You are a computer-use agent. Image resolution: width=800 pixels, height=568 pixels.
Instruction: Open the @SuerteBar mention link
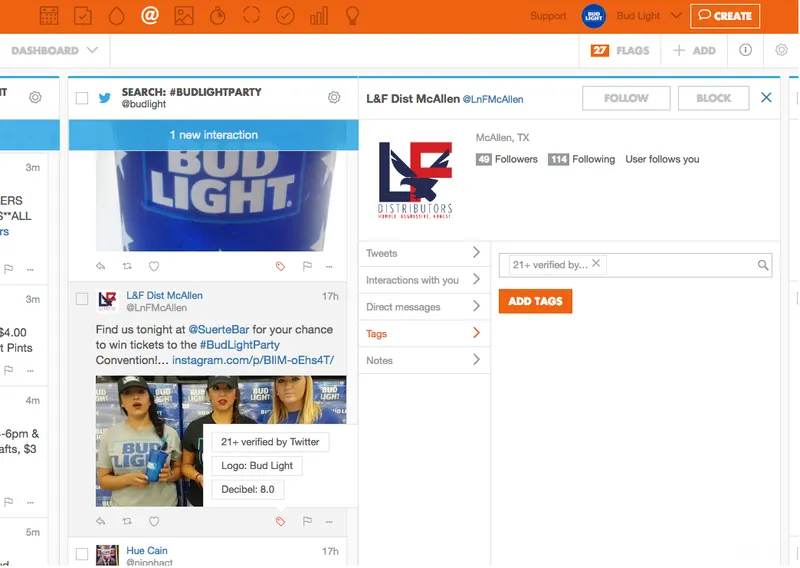(219, 330)
